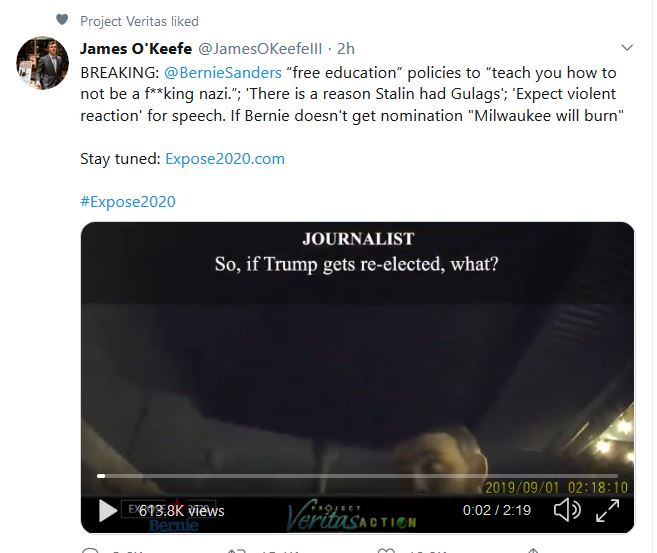This screenshot has width=657, height=553.
Task: Open the @JamesOKeefeIII handle
Action: 265,48
